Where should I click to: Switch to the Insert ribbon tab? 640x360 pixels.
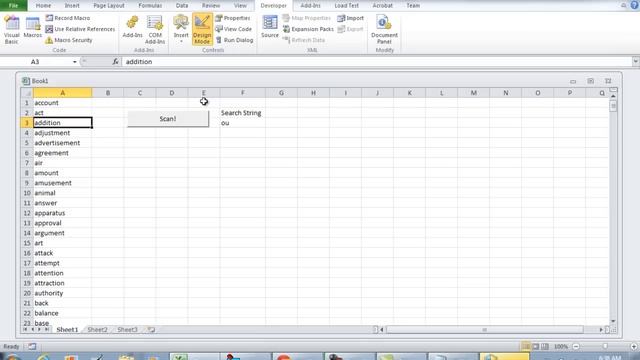[72, 5]
